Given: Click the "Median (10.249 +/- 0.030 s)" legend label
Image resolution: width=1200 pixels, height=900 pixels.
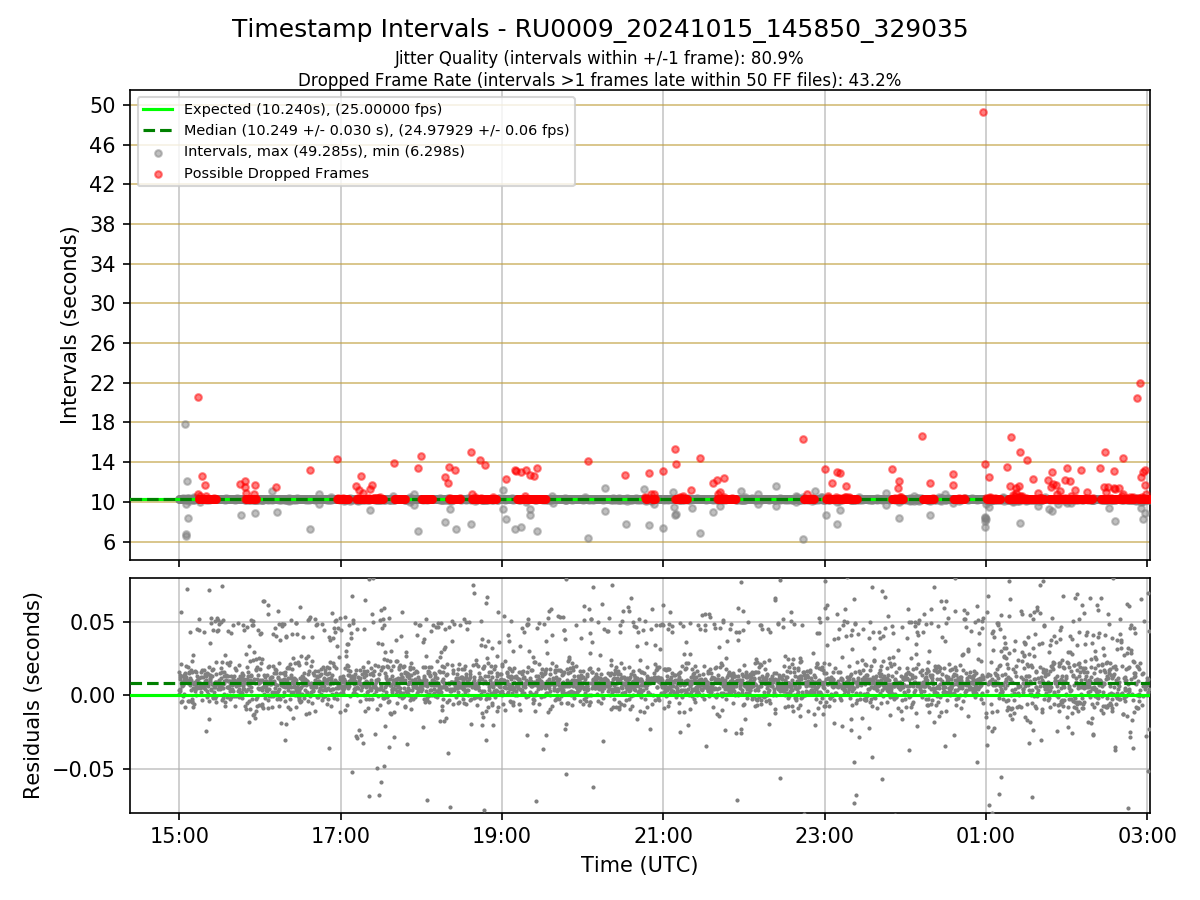Looking at the screenshot, I should pyautogui.click(x=377, y=130).
